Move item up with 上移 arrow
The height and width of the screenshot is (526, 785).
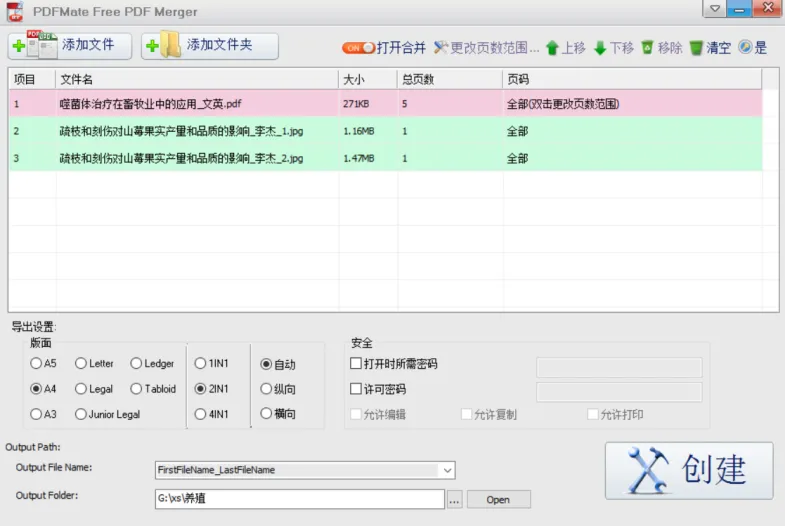coord(552,48)
